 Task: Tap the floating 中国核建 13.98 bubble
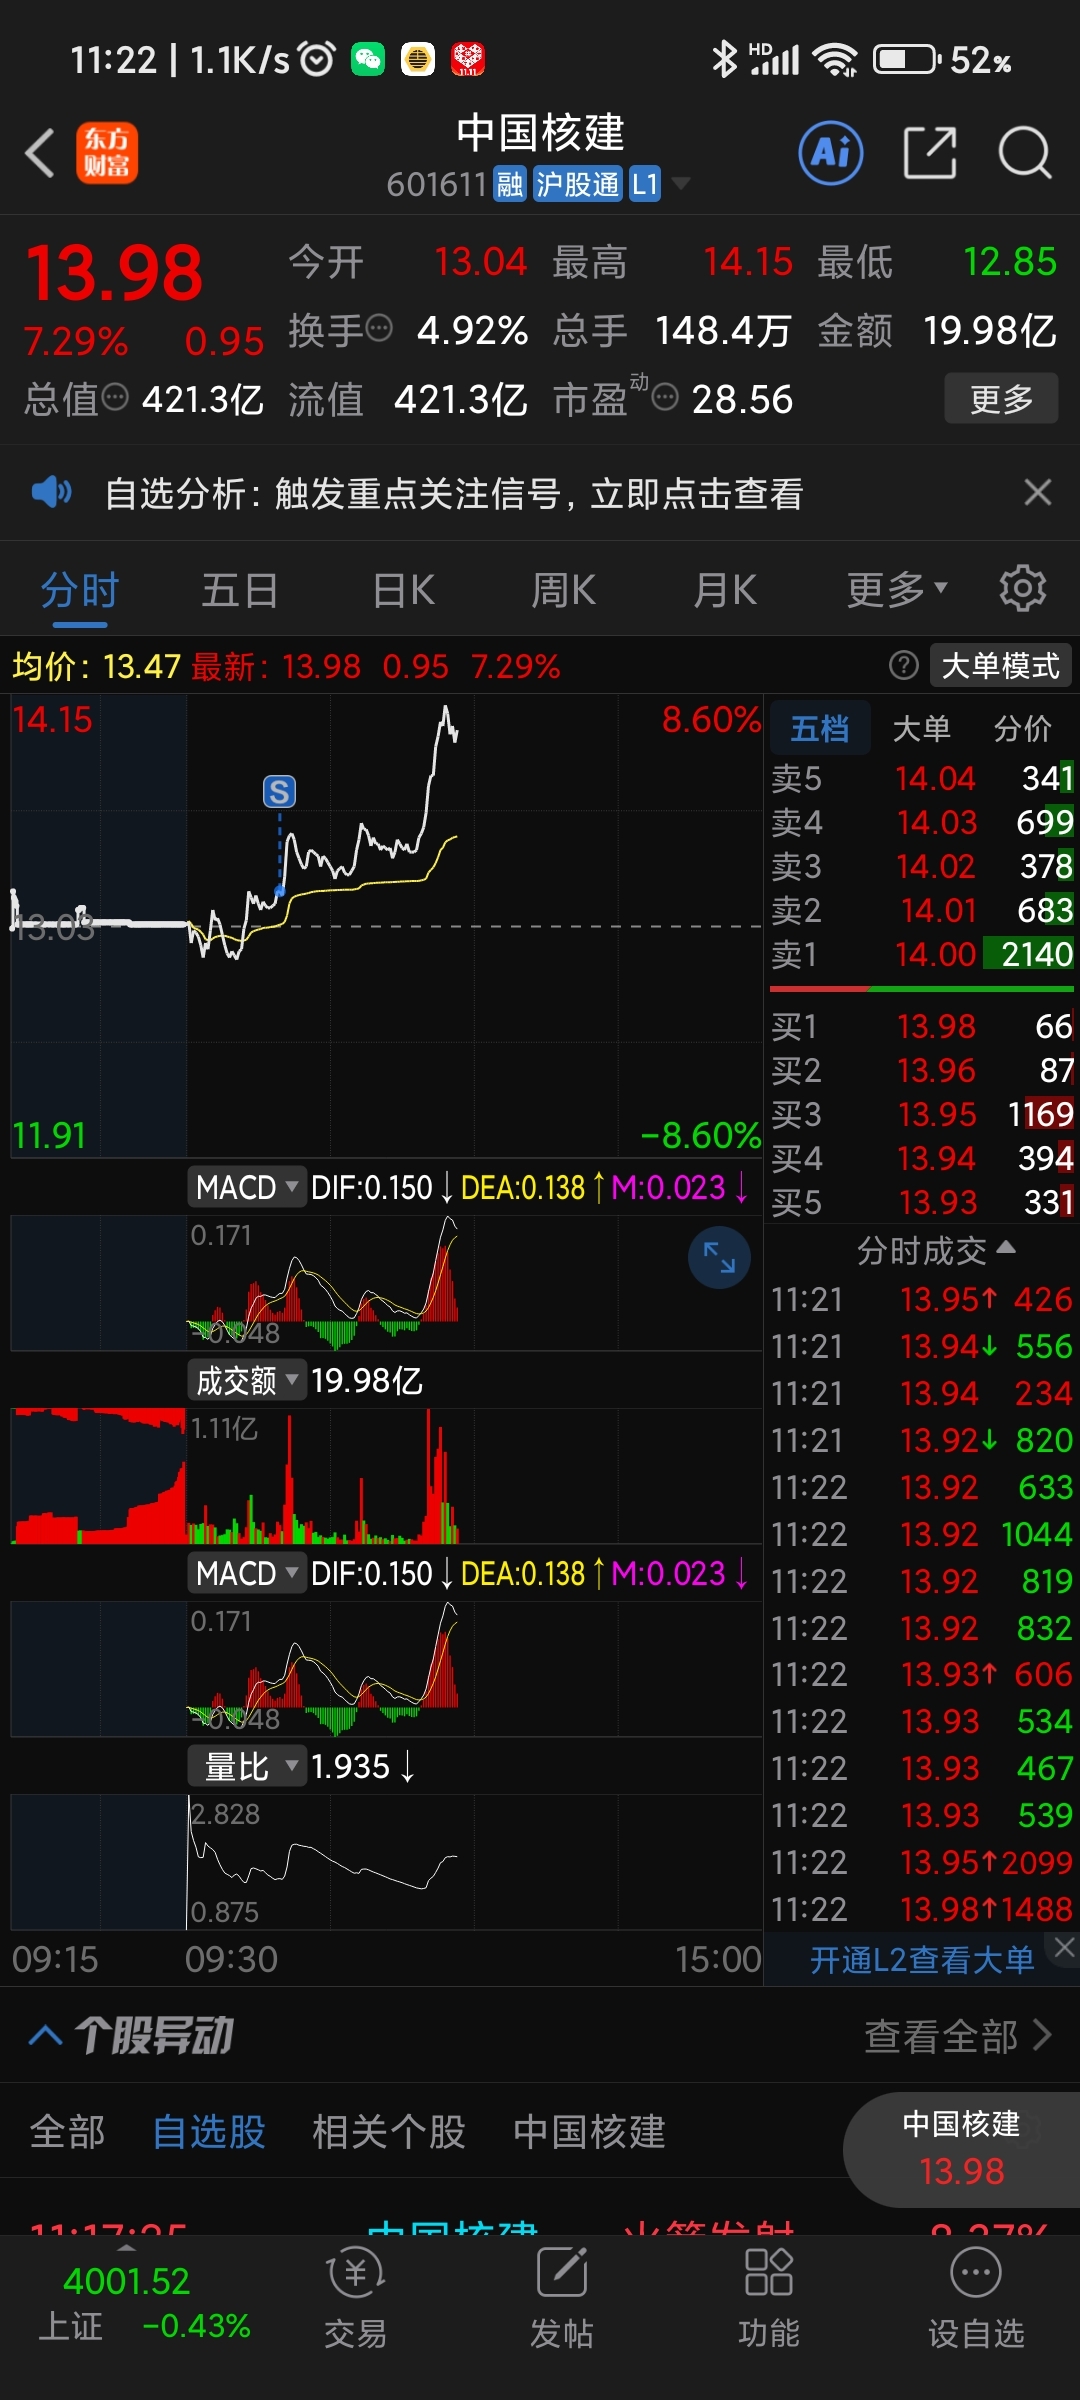click(x=961, y=2148)
